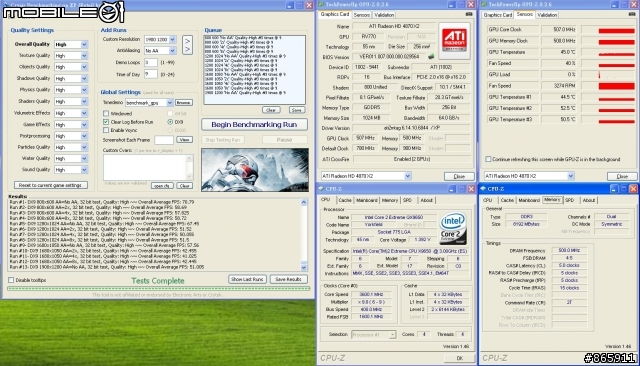Open the Custom Resolution dropdown
The height and width of the screenshot is (366, 640).
(x=172, y=39)
